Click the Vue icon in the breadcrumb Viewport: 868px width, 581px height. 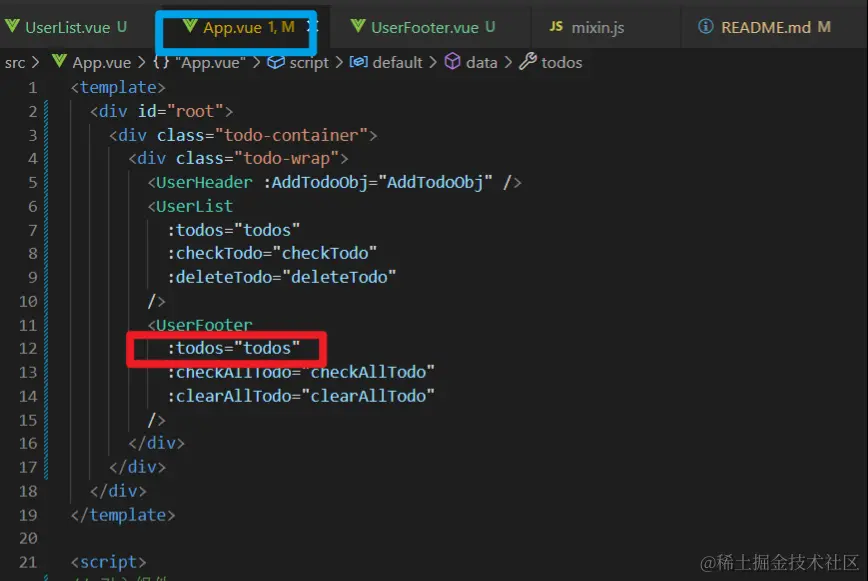click(59, 61)
